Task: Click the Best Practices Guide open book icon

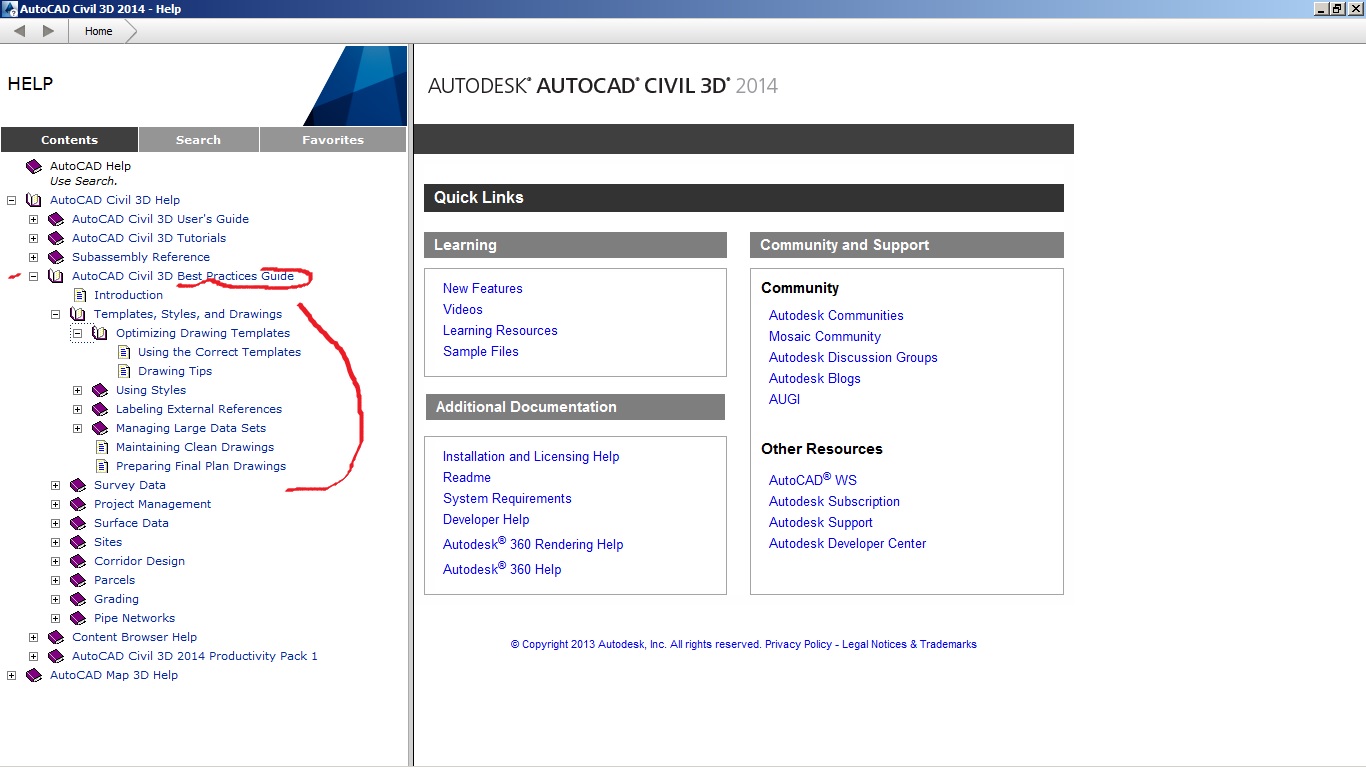Action: pyautogui.click(x=56, y=276)
